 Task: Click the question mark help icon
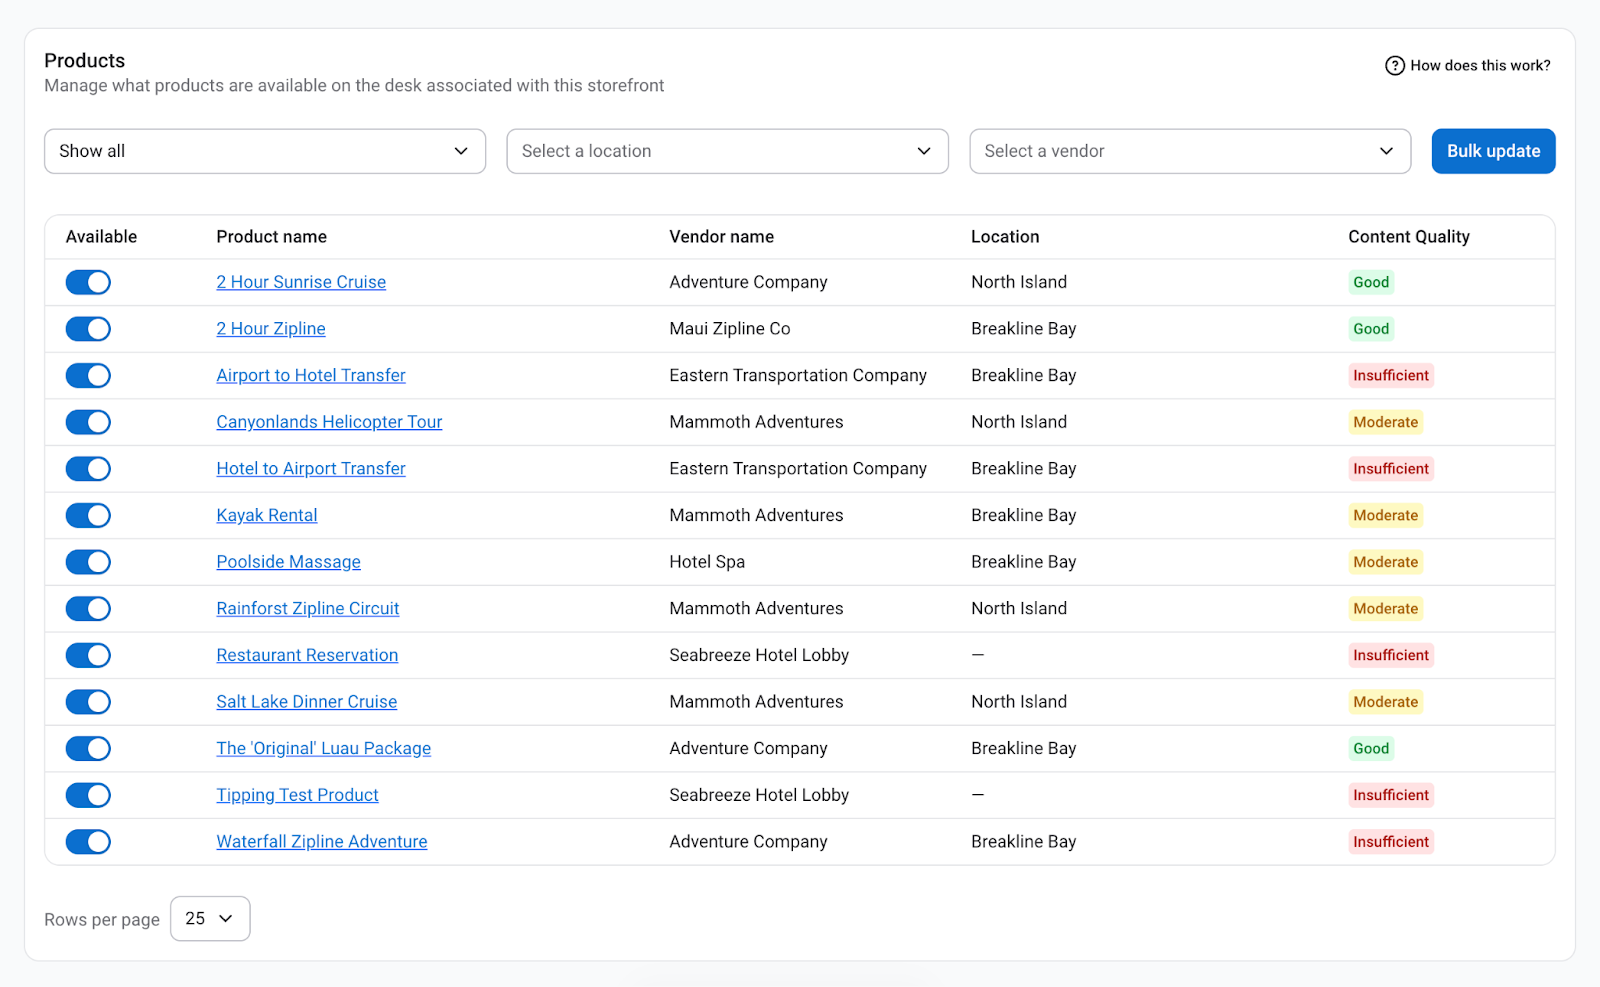click(1394, 66)
